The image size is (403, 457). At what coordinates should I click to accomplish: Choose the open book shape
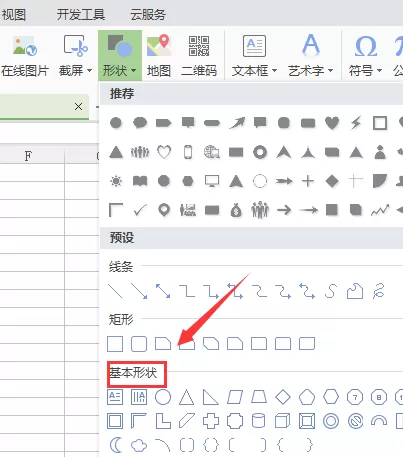(x=140, y=181)
